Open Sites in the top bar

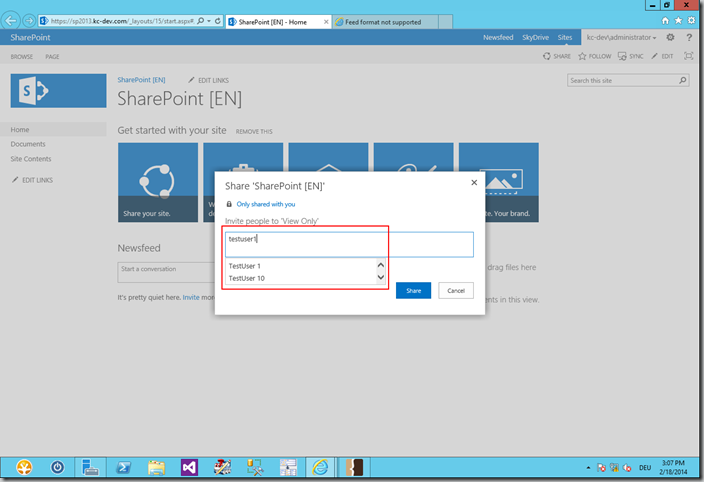(x=565, y=37)
